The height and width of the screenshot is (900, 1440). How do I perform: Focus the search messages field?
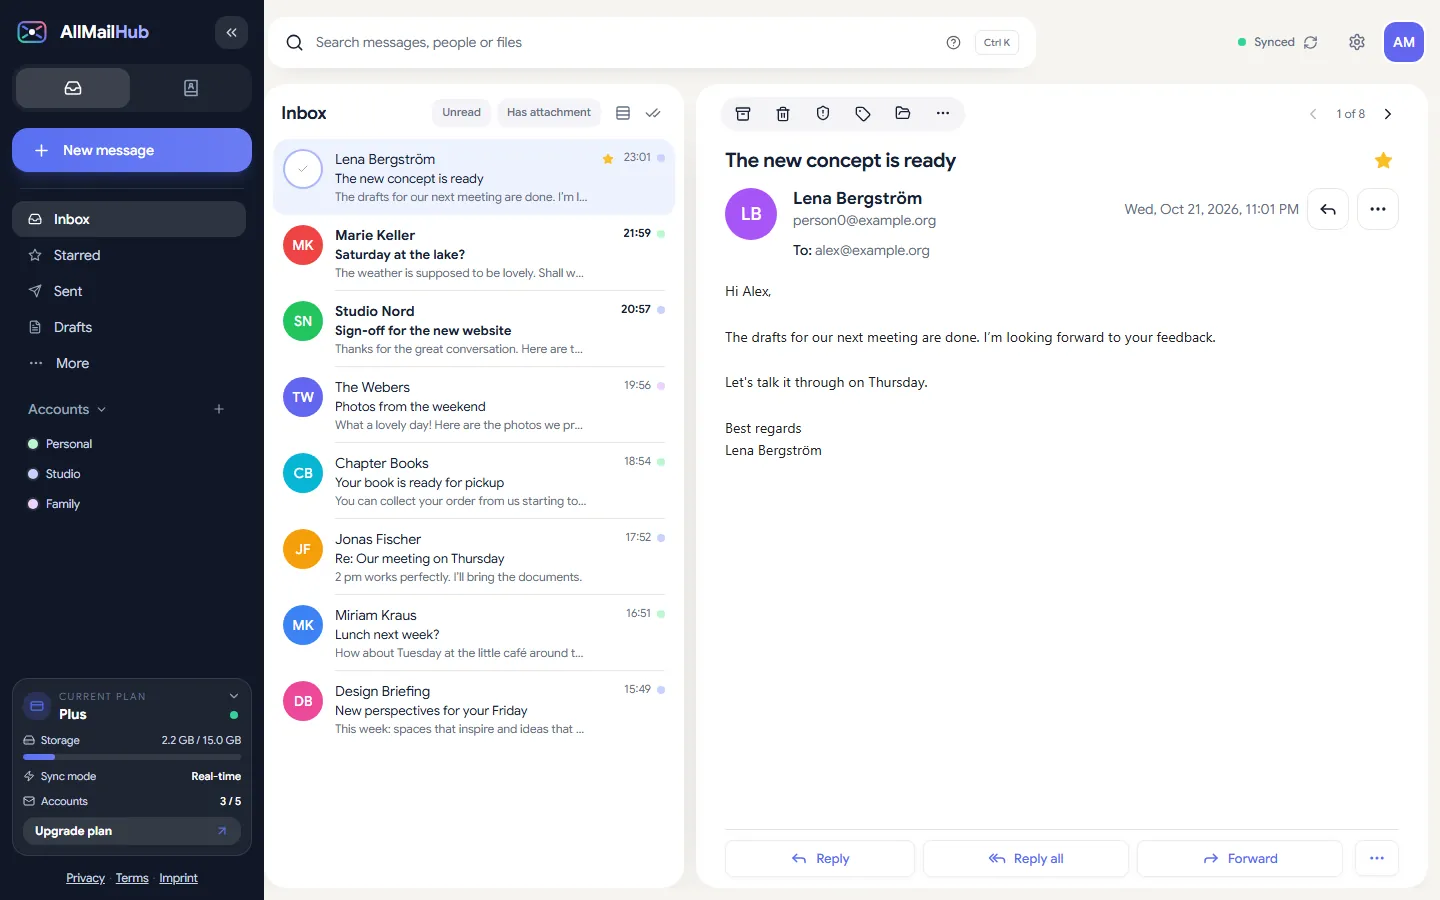pyautogui.click(x=625, y=42)
